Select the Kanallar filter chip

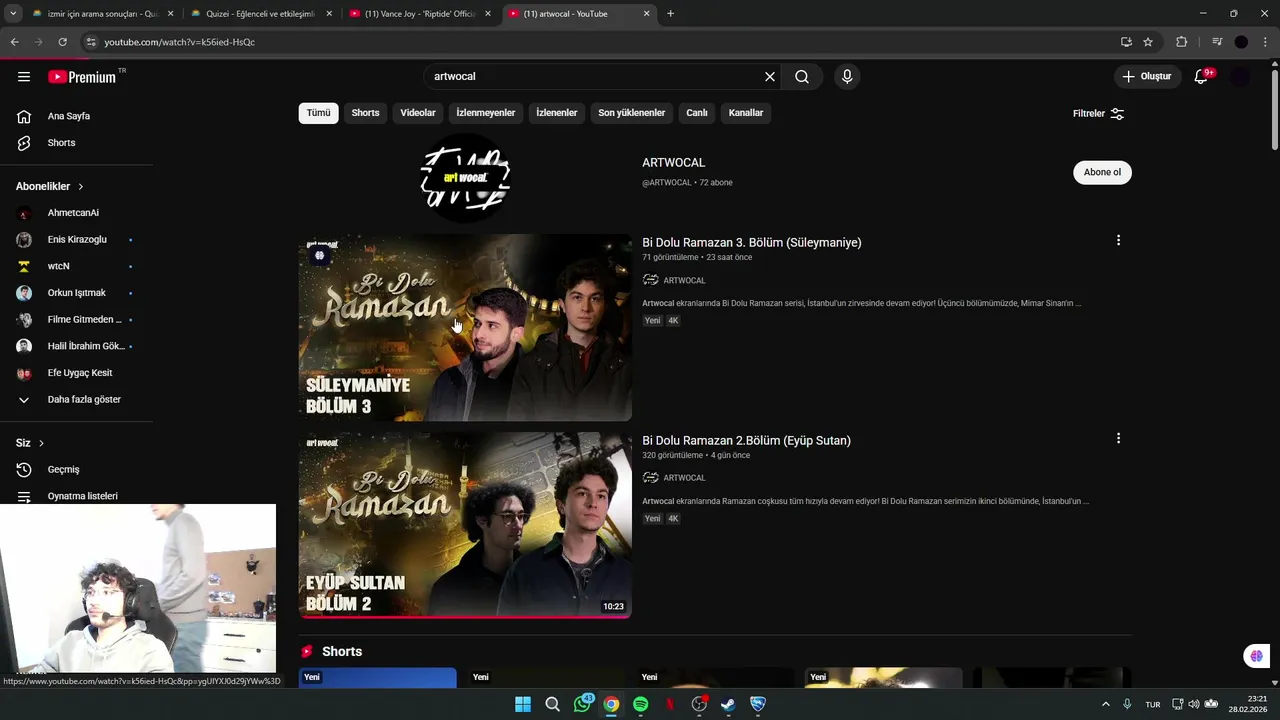point(746,113)
